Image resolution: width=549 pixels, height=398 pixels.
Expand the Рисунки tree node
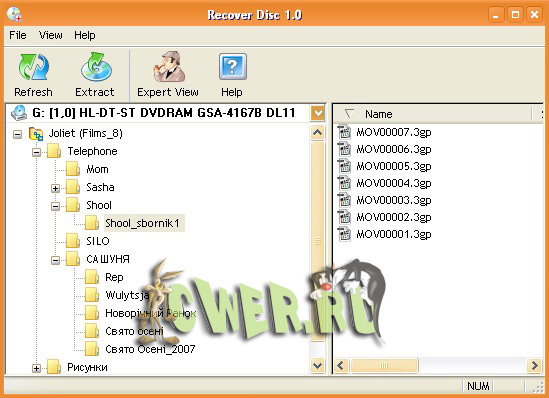coord(36,368)
